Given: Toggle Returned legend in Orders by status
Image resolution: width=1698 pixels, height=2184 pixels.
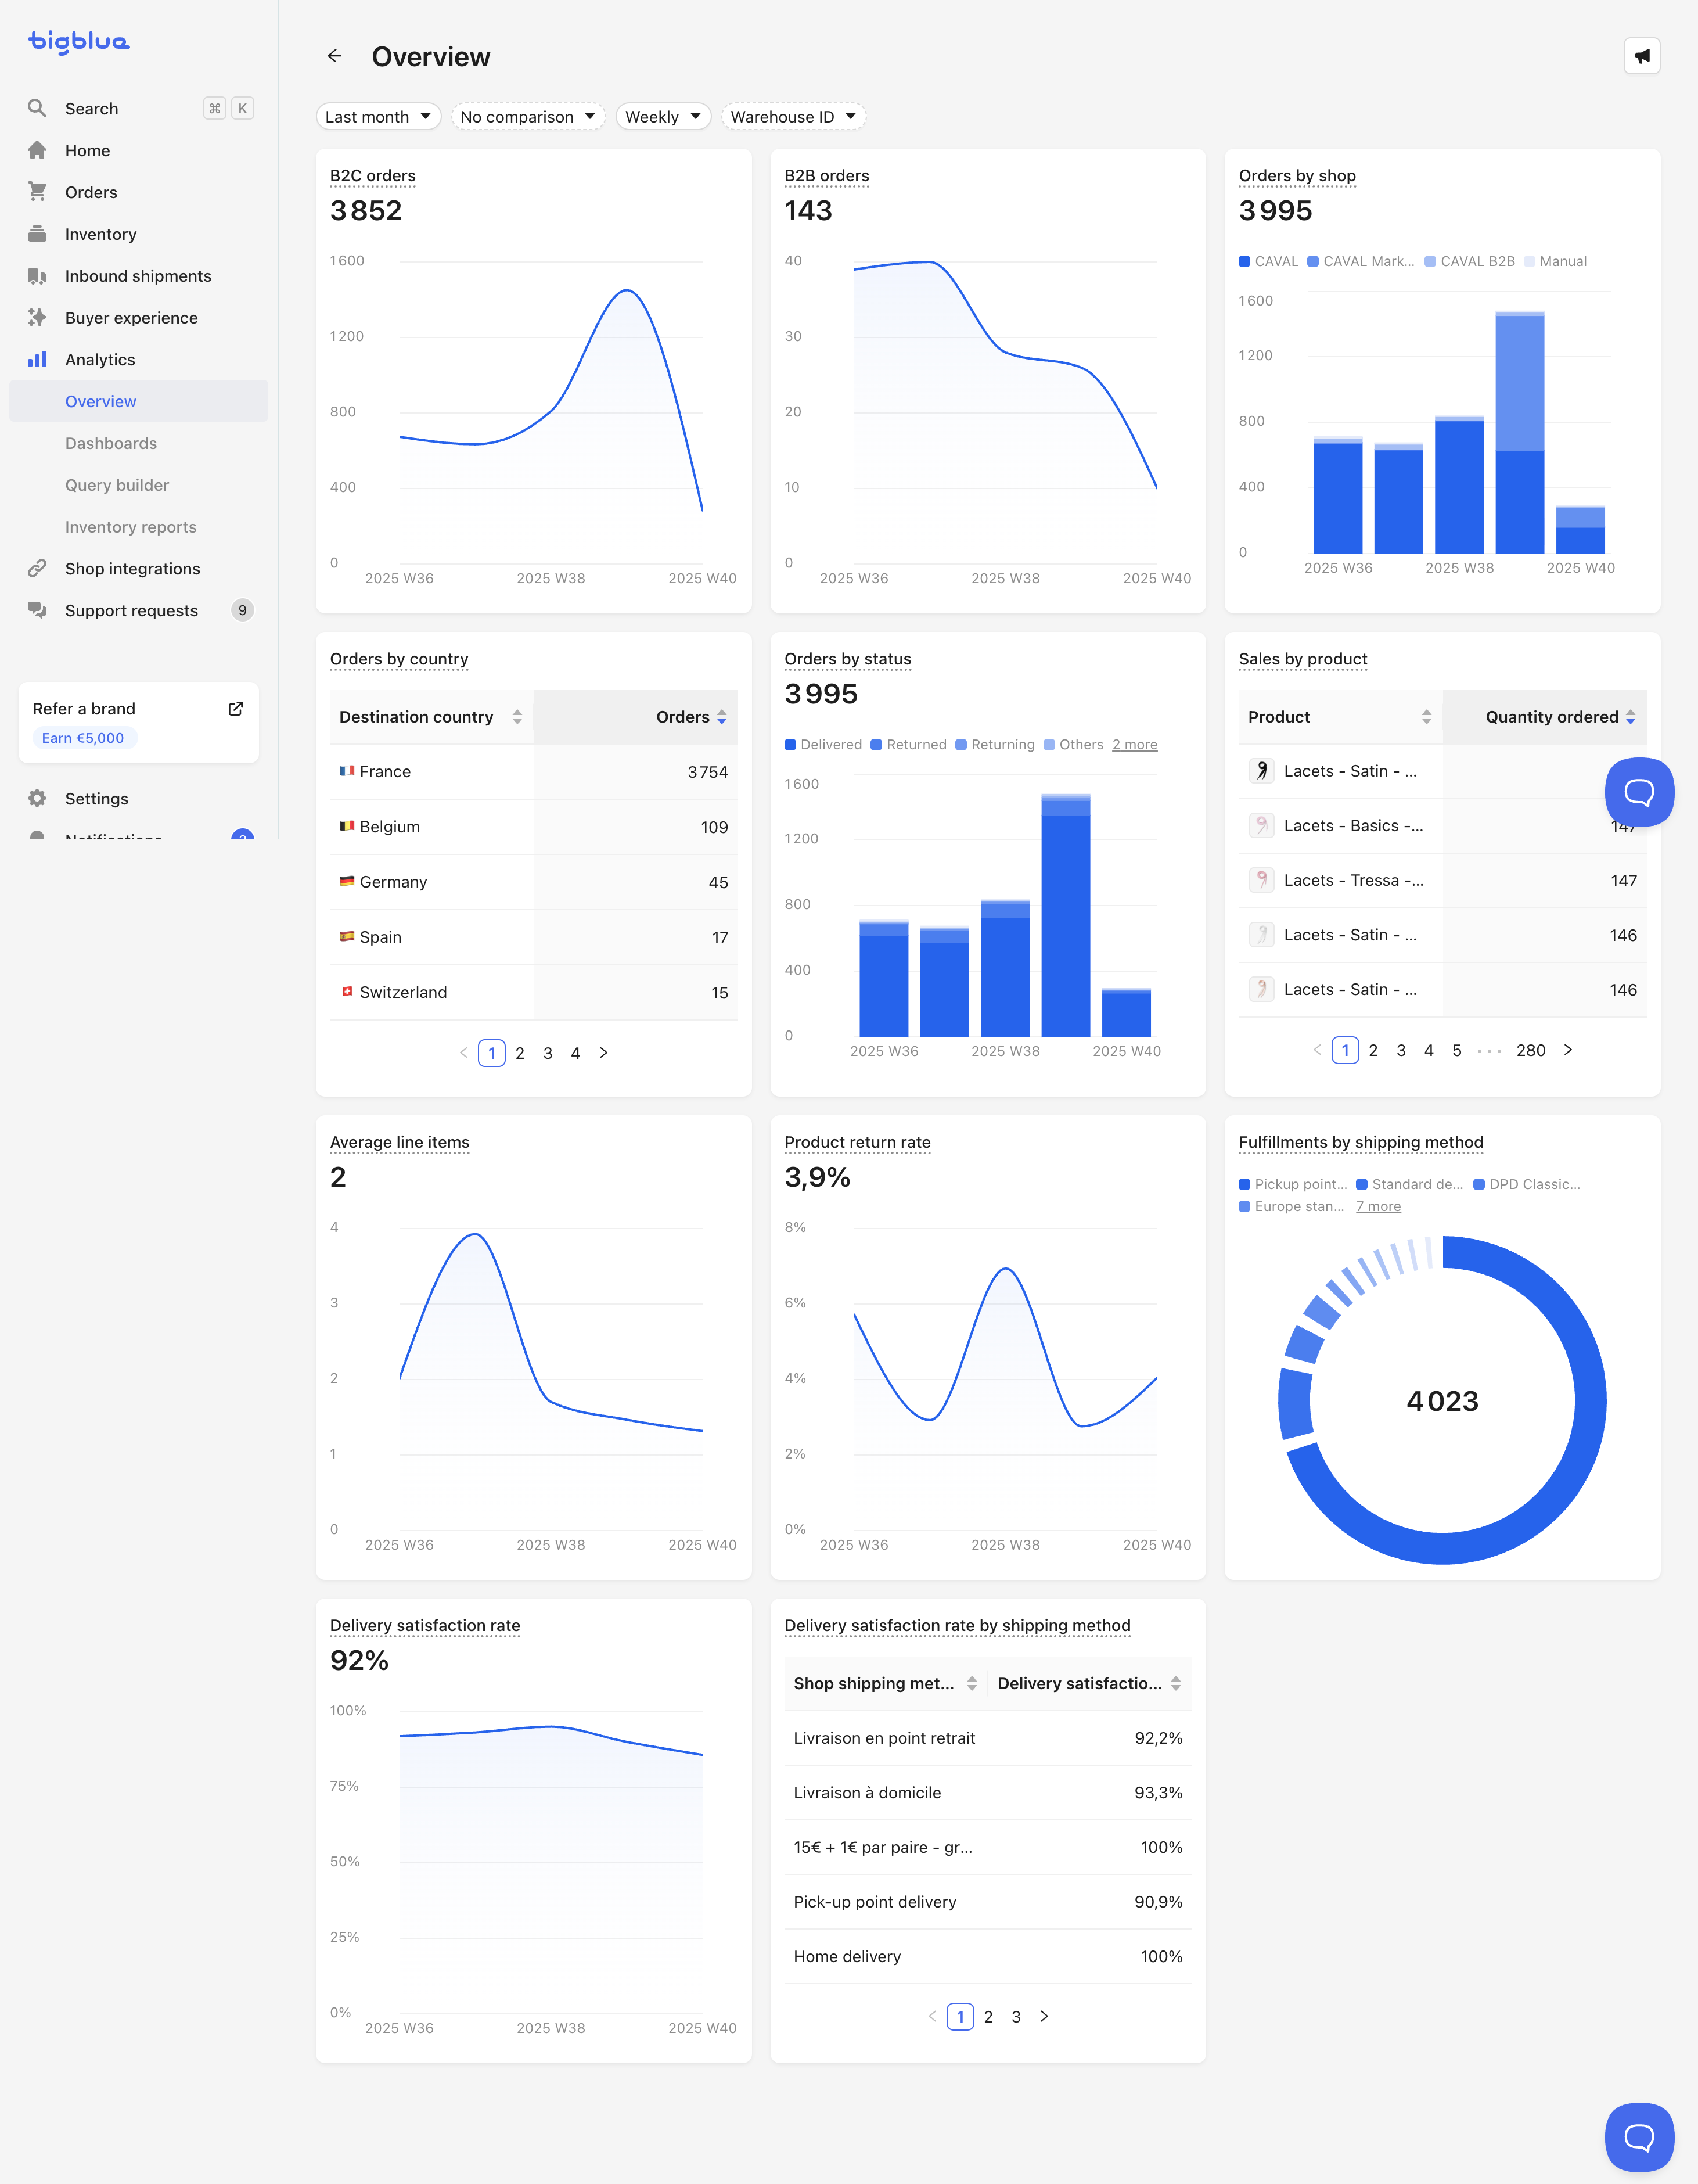Looking at the screenshot, I should click(908, 745).
